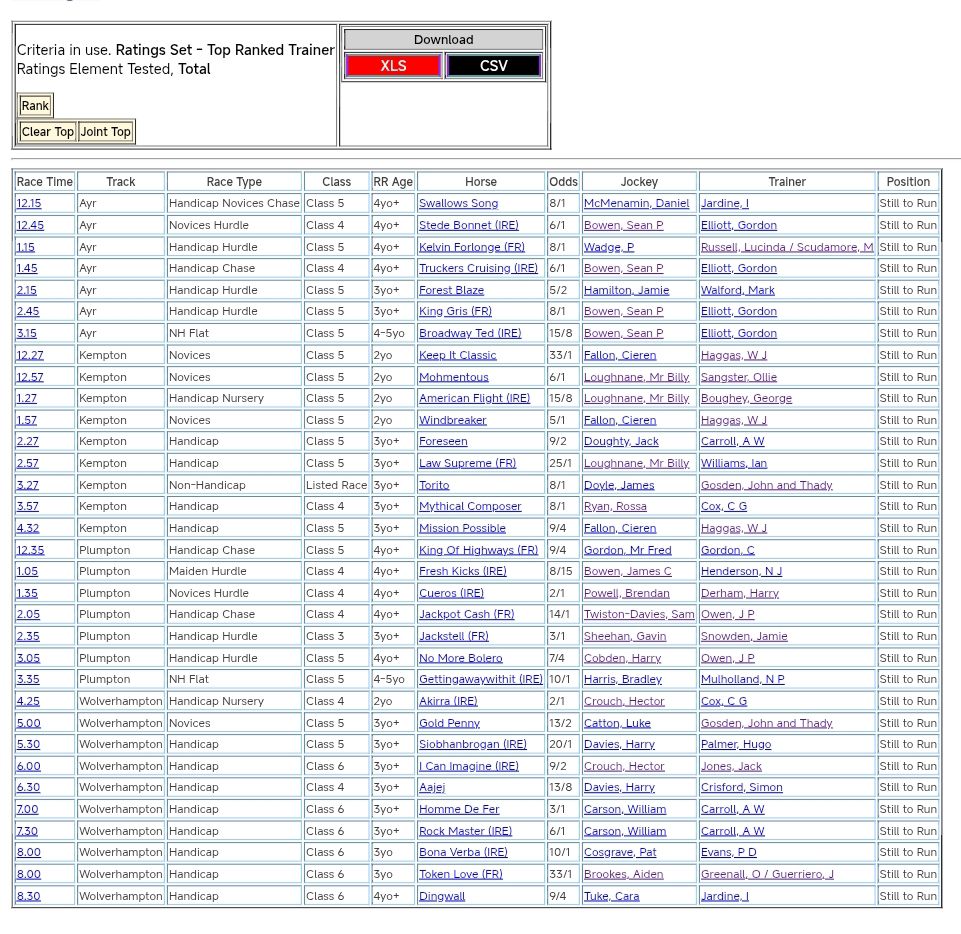Click horse Torito link
Screen dimensions: 961x934
pyautogui.click(x=434, y=485)
